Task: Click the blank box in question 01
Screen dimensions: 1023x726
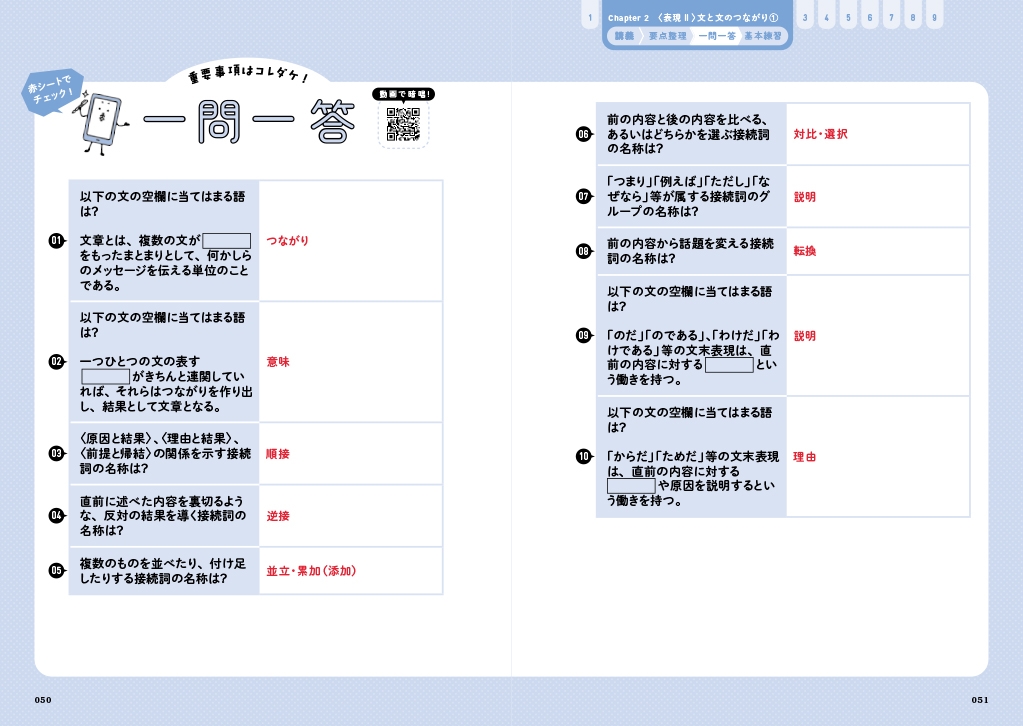Action: 226,241
